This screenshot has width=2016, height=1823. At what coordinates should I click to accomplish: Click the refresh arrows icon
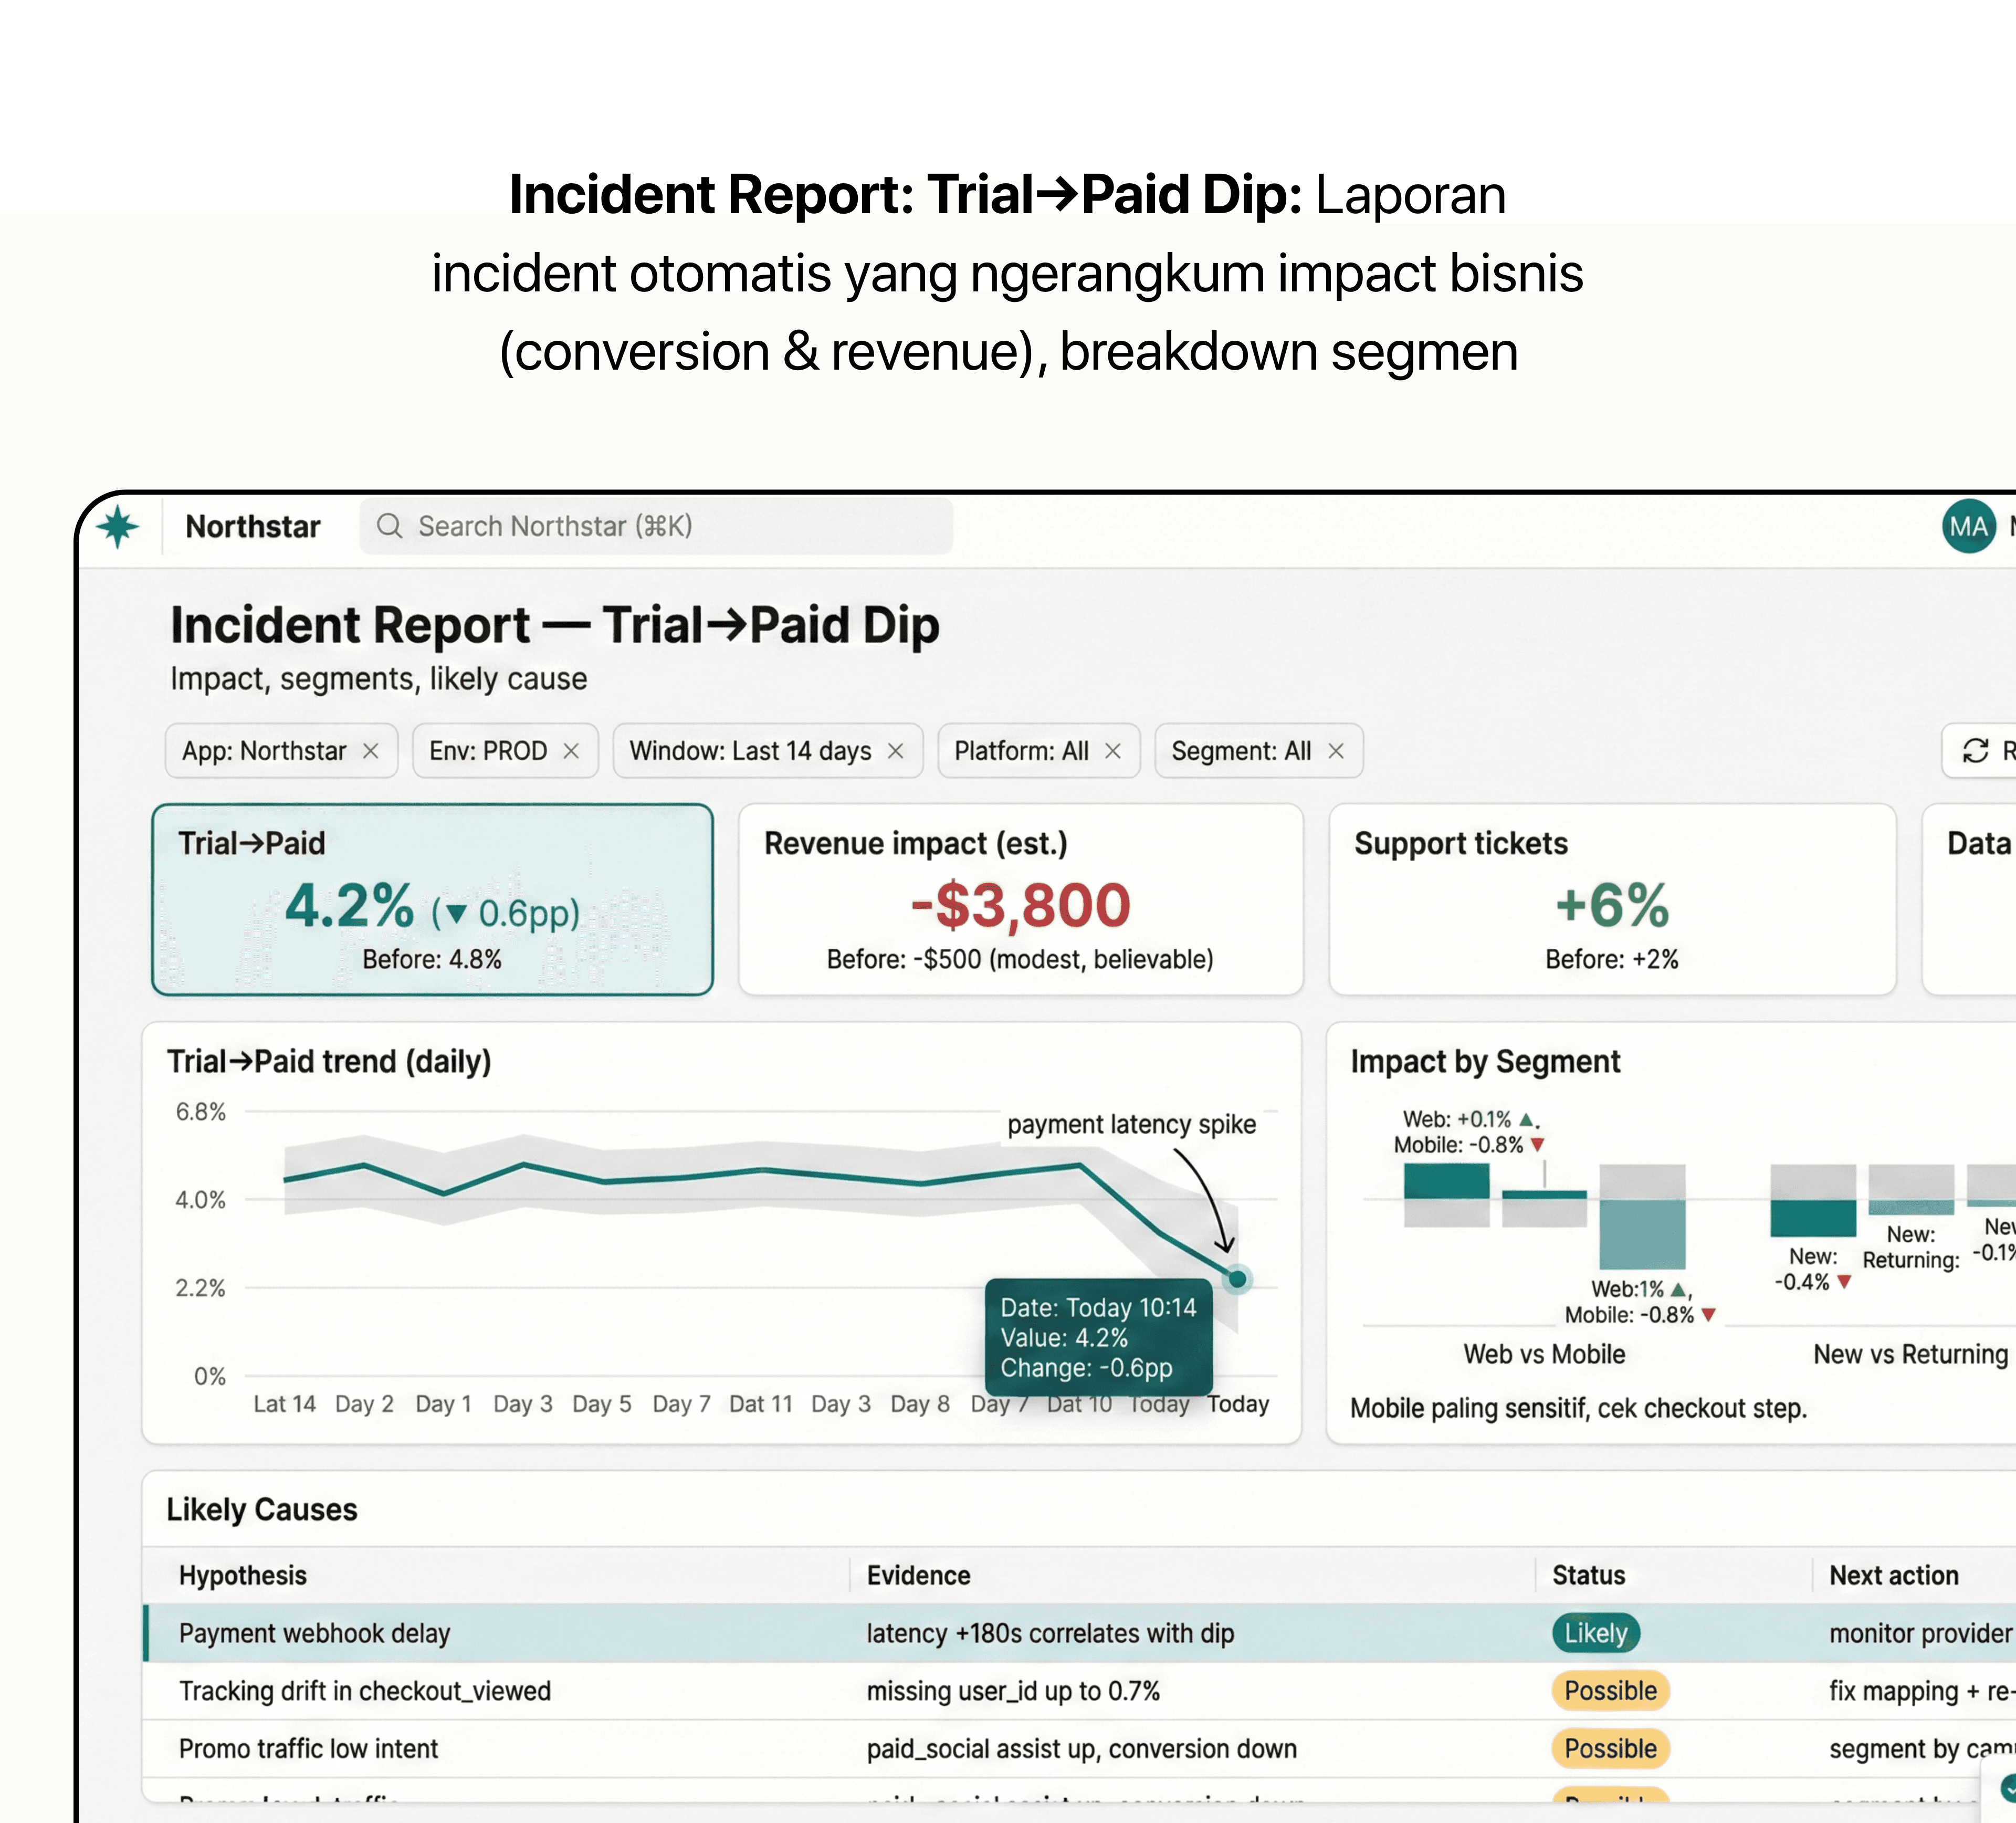coord(1975,751)
